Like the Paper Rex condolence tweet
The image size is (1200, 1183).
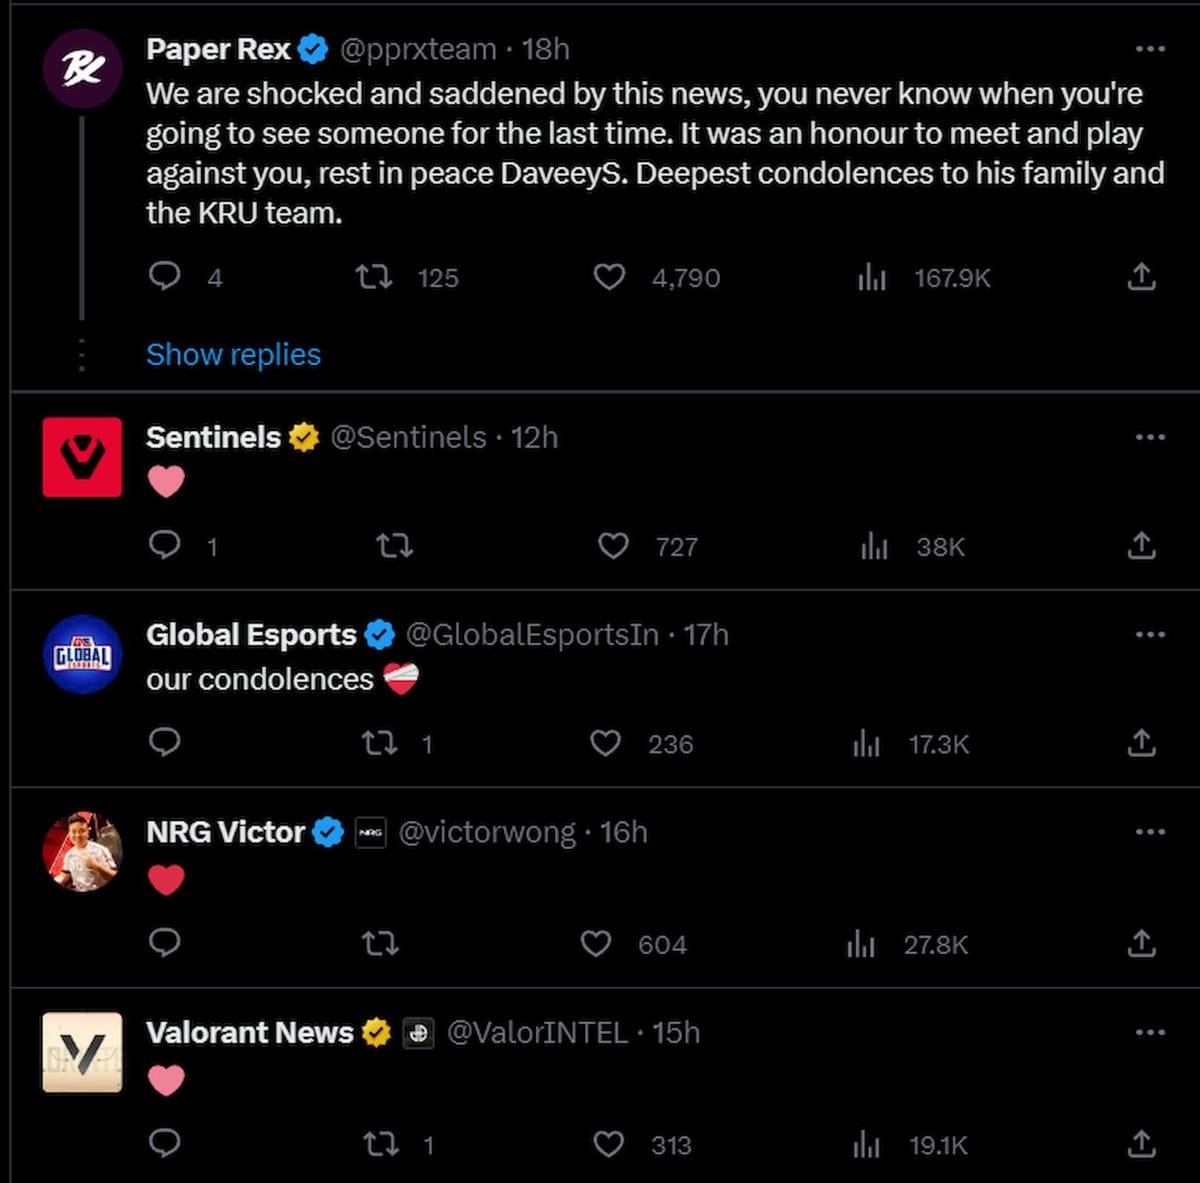[x=610, y=277]
